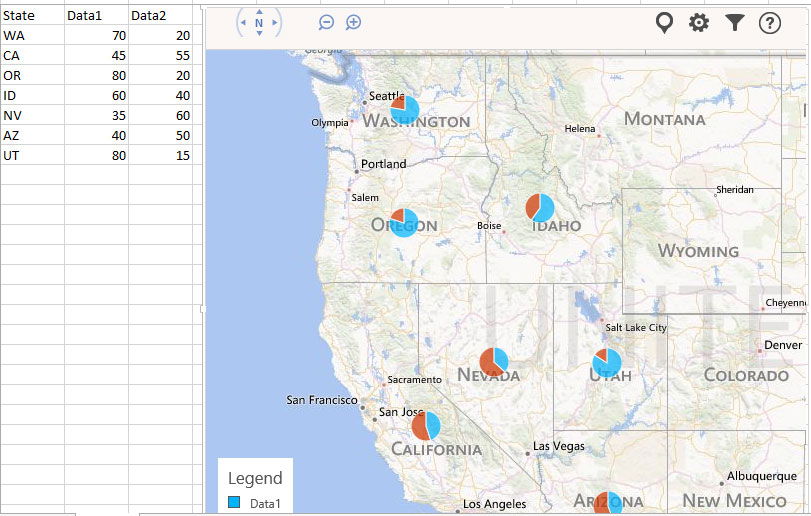Select the Data2 column header cell
The image size is (811, 516).
tap(161, 16)
